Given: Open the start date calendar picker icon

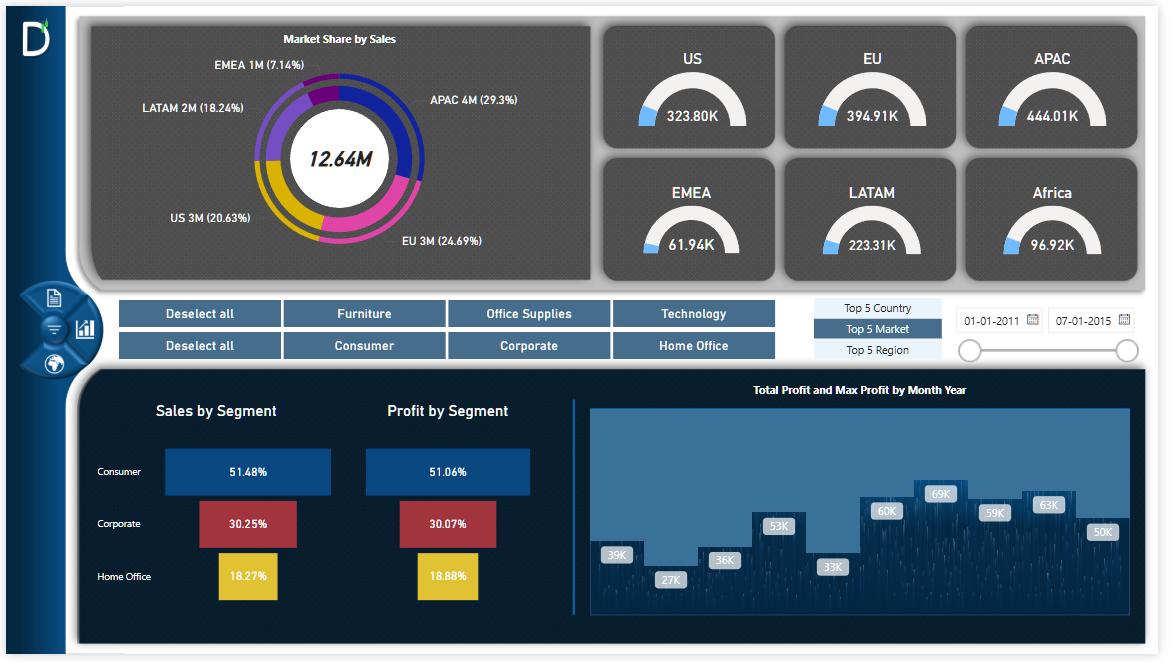Looking at the screenshot, I should coord(1033,321).
